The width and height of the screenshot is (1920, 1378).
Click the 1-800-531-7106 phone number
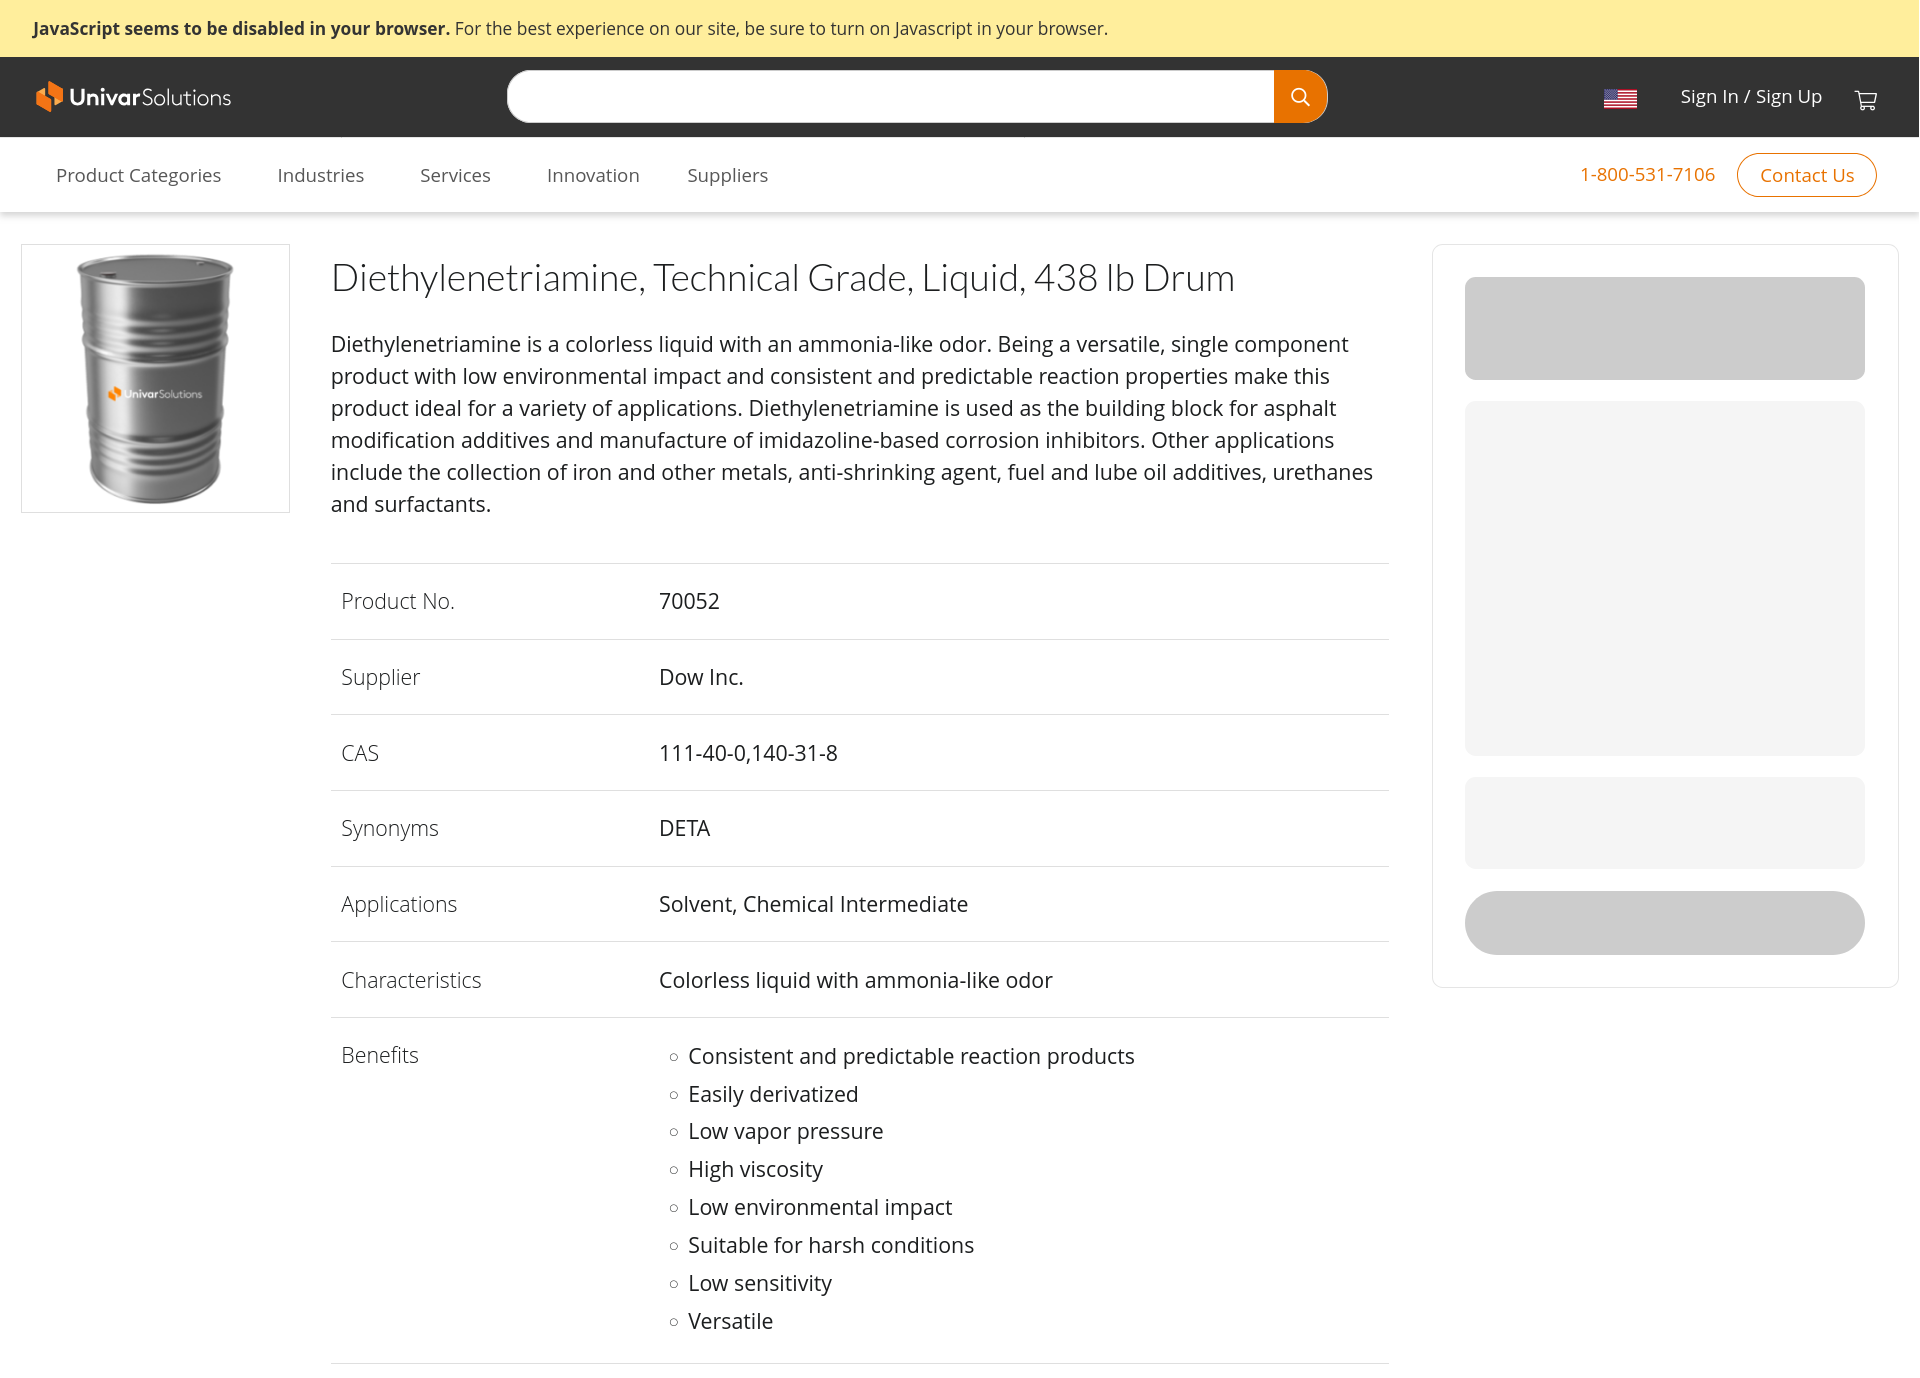[x=1647, y=174]
